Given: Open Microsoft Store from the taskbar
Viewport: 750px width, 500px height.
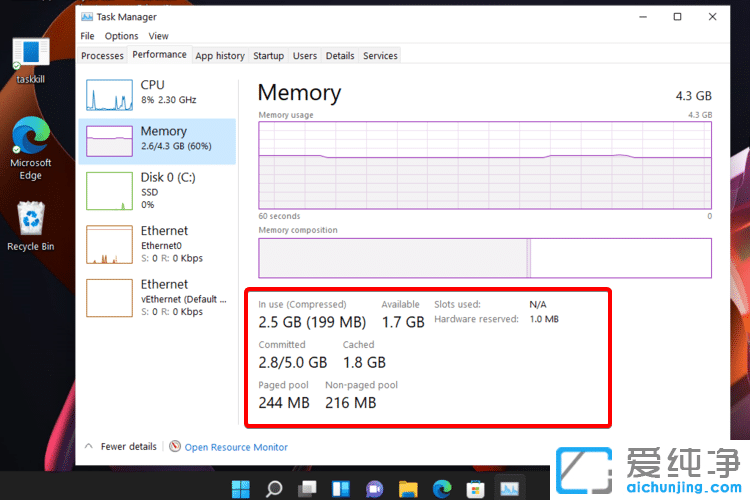Looking at the screenshot, I should pyautogui.click(x=476, y=489).
